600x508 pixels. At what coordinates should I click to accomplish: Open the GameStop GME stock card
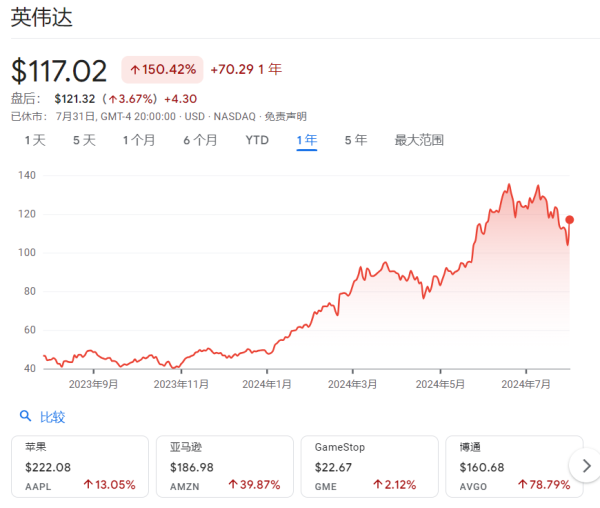[x=370, y=466]
